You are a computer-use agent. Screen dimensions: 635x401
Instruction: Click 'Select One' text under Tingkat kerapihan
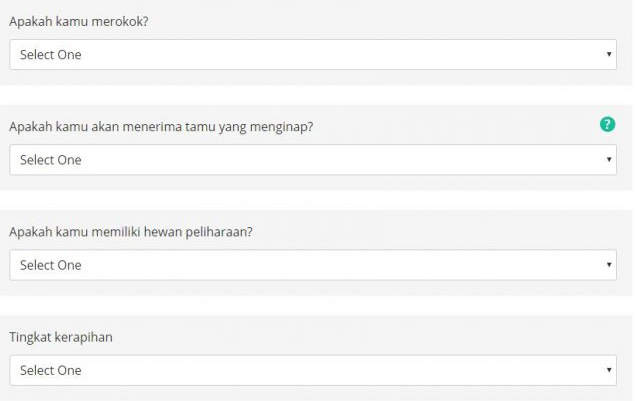coord(51,370)
